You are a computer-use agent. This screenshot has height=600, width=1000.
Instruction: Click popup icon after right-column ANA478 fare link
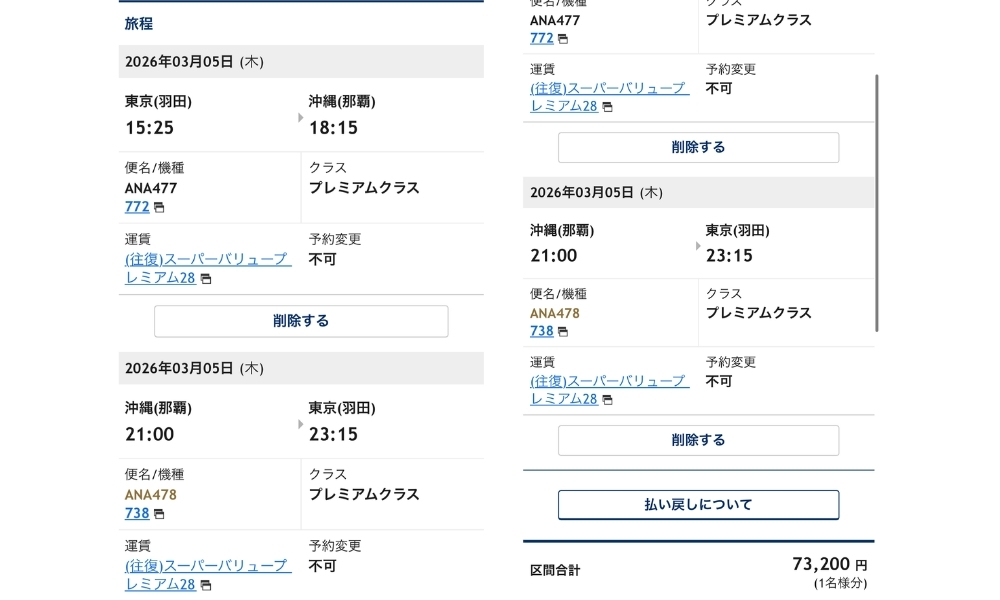click(608, 399)
